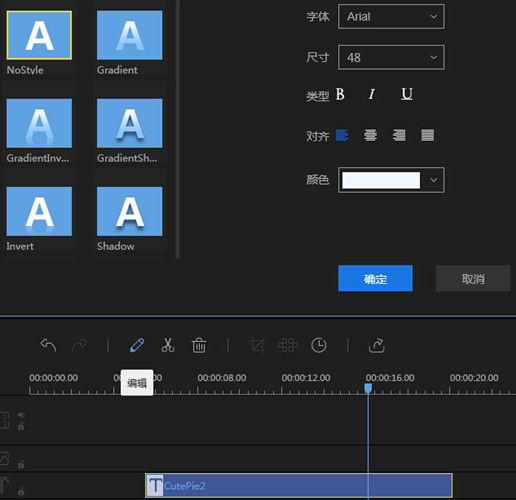Click the playhead marker at 00:00:16.00

coord(368,388)
